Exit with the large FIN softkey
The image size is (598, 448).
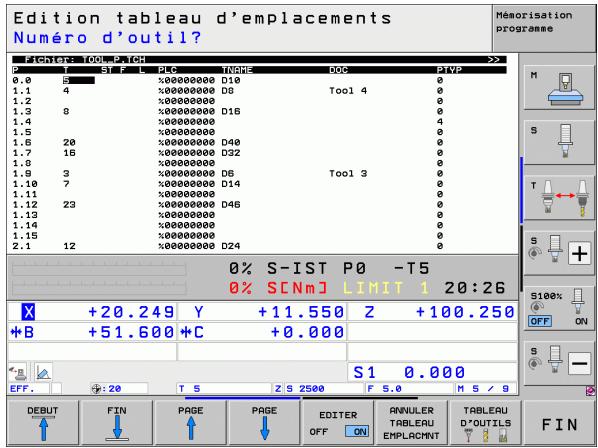pos(559,422)
